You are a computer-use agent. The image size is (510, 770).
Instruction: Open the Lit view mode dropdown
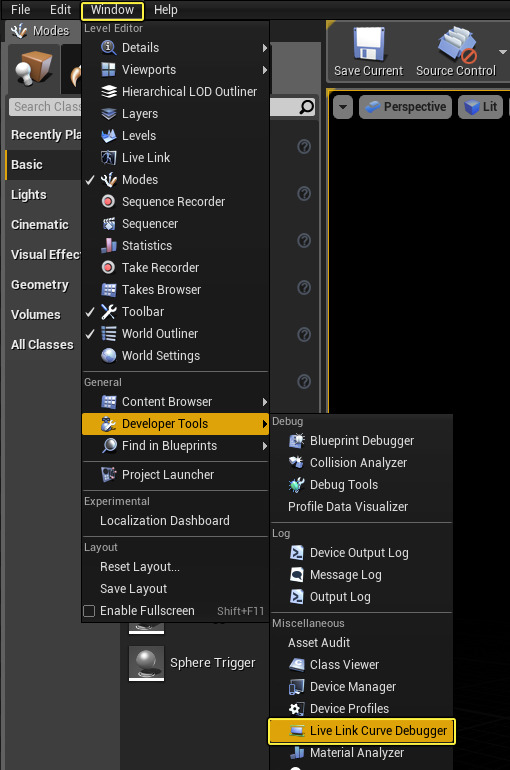[481, 107]
